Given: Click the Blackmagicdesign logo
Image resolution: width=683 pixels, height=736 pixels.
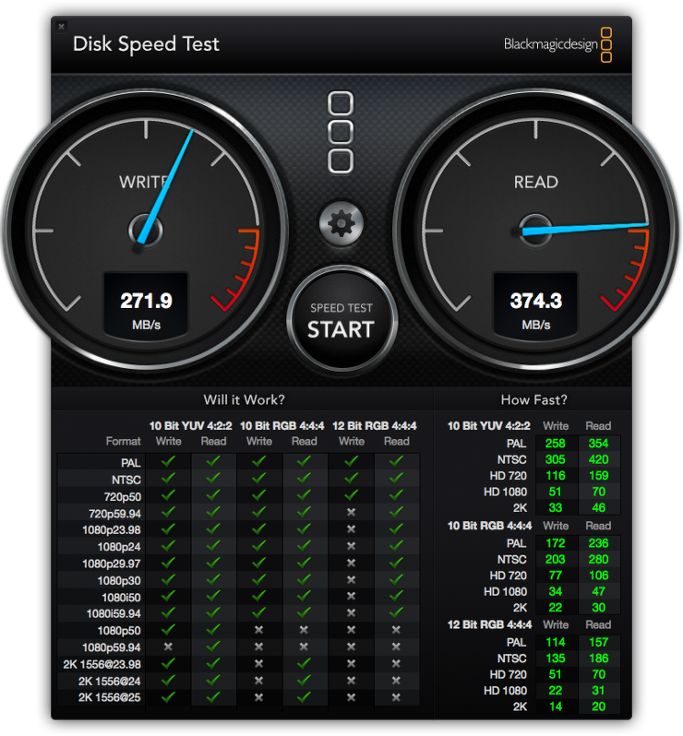Looking at the screenshot, I should click(558, 45).
